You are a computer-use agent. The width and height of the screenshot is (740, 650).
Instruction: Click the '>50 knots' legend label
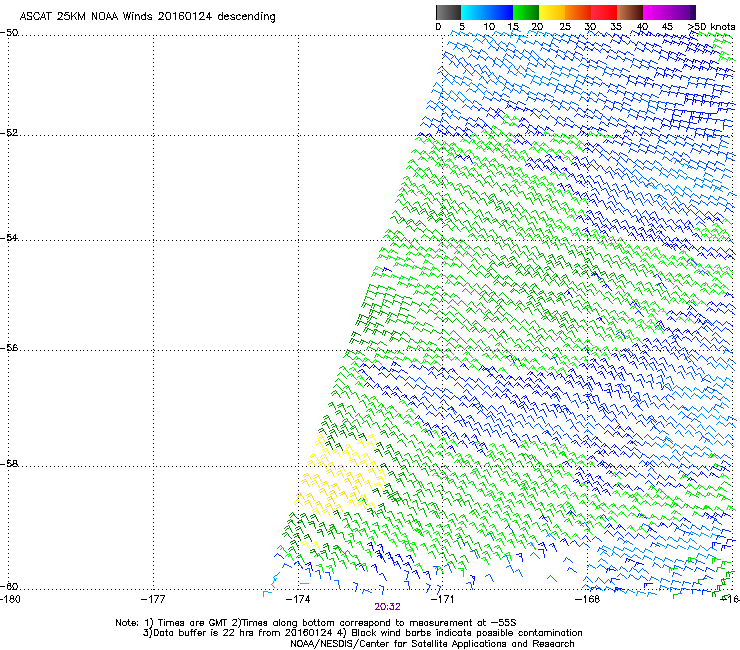(712, 27)
